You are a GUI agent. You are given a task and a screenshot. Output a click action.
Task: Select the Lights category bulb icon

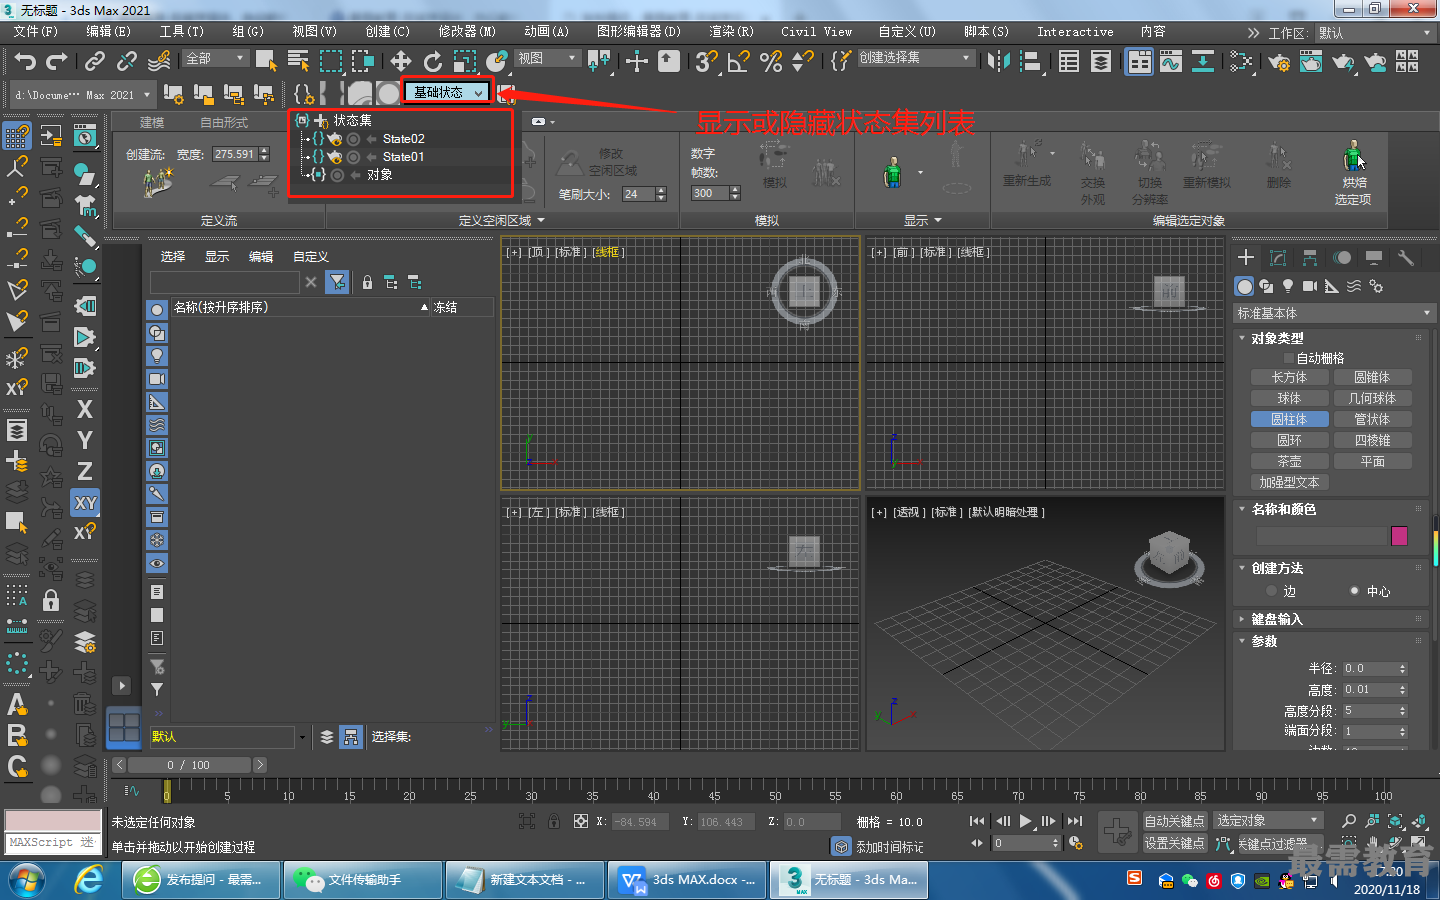click(x=1288, y=287)
